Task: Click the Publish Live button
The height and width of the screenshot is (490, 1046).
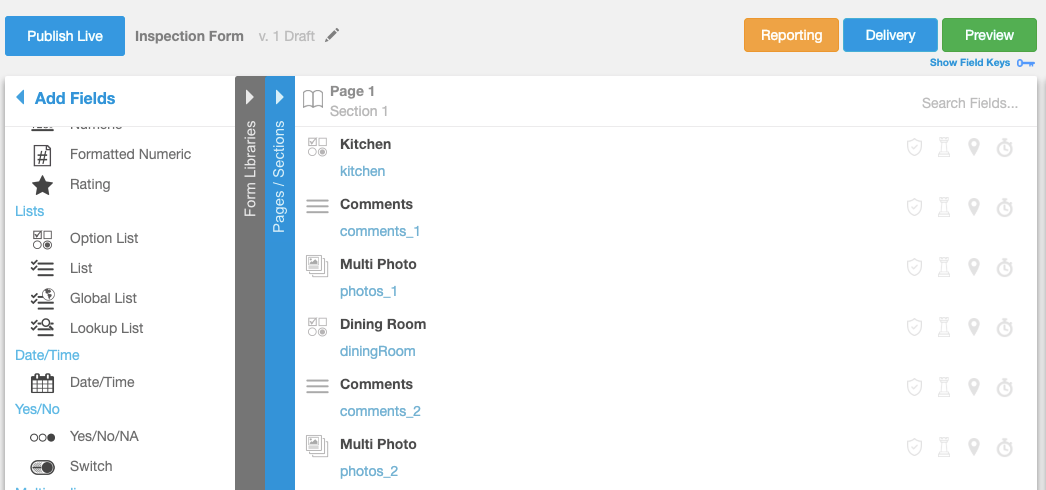Action: click(65, 36)
